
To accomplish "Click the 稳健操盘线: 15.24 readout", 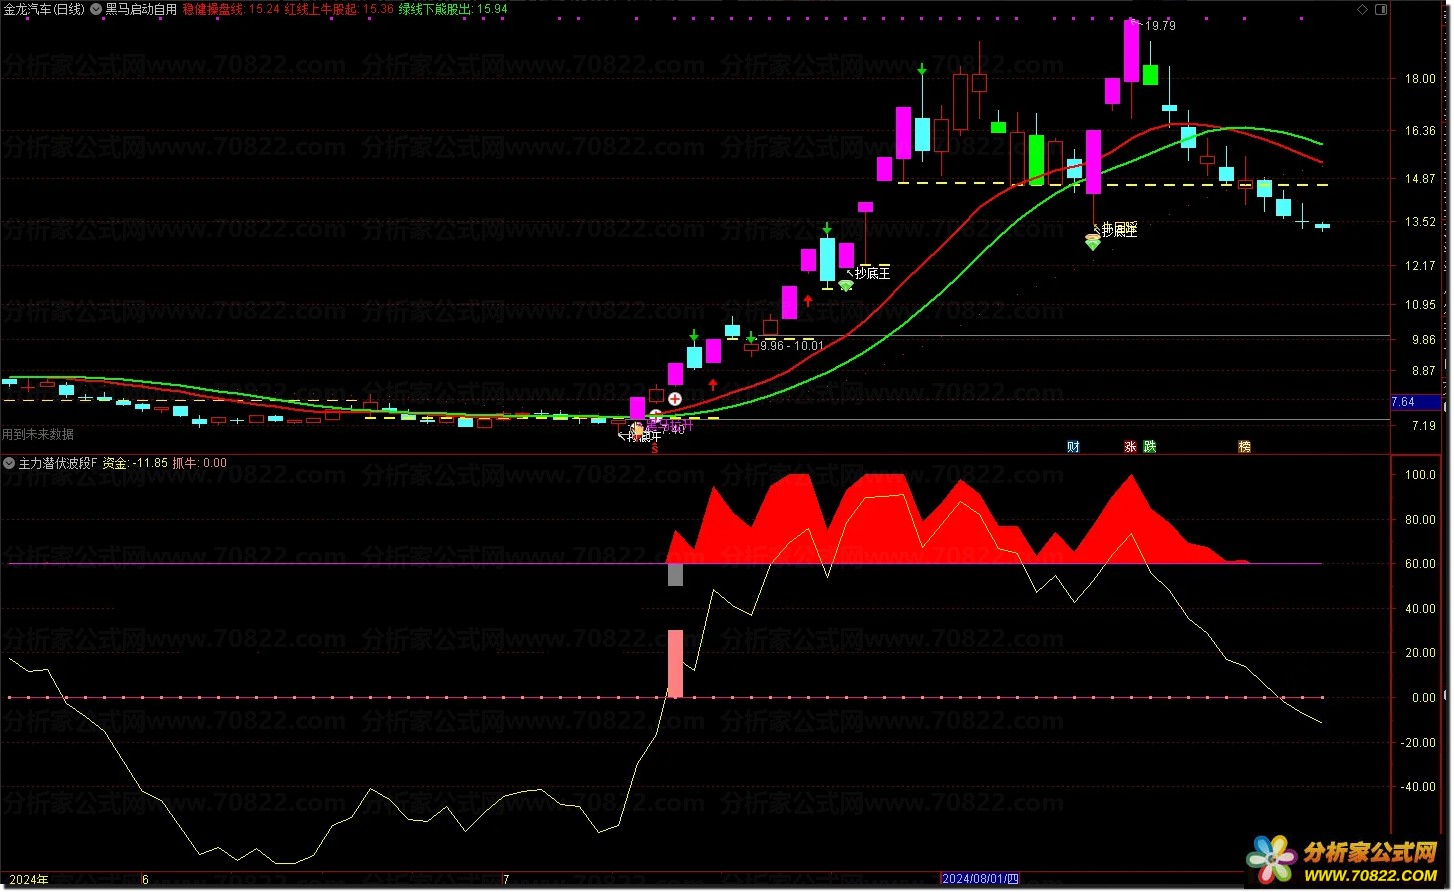I will [x=231, y=9].
